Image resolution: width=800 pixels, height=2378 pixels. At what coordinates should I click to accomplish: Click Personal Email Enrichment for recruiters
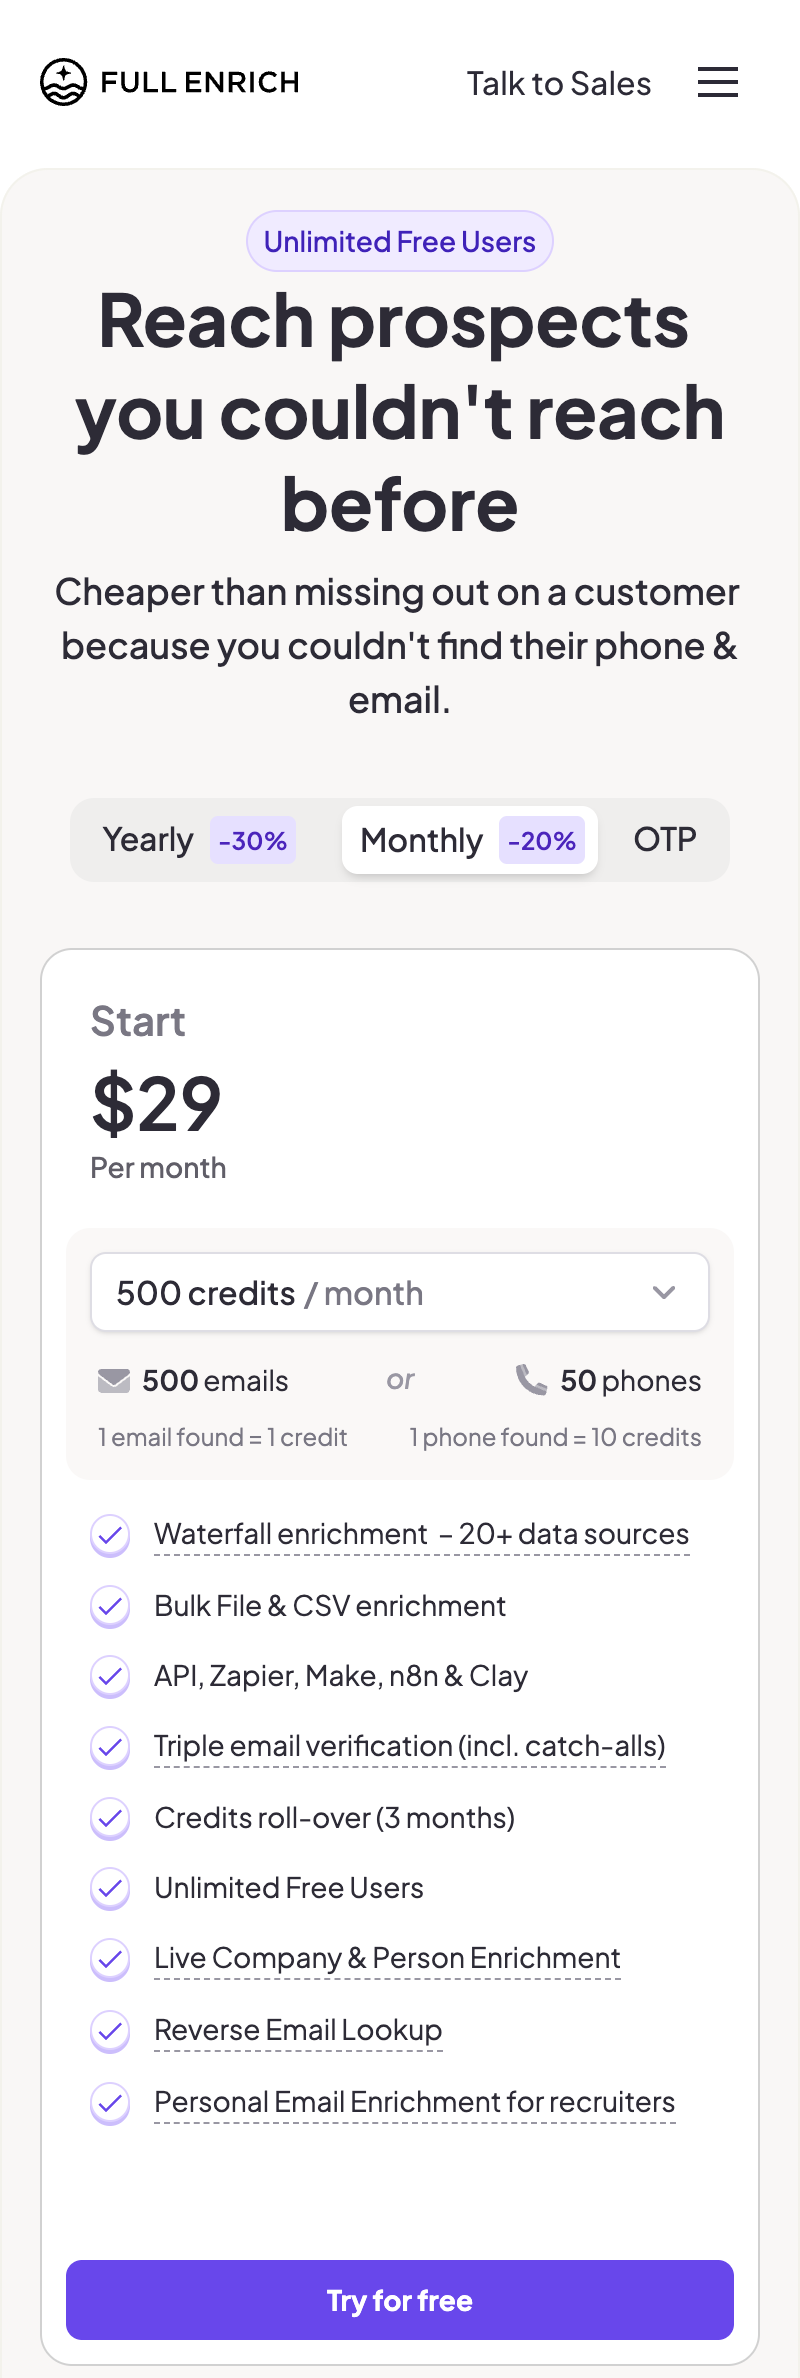414,2102
